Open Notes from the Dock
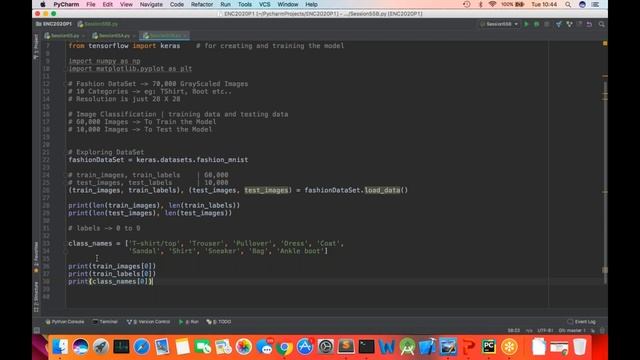 182,347
